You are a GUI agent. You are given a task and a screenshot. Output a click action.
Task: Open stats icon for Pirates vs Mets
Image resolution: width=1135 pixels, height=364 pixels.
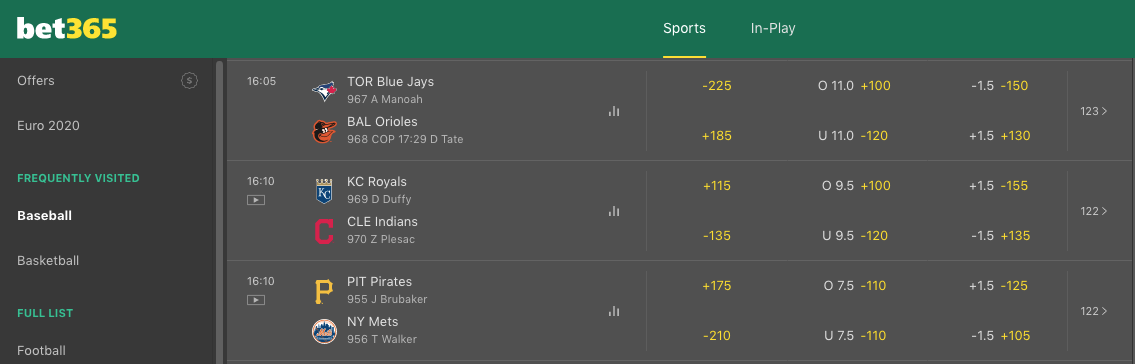click(x=614, y=311)
